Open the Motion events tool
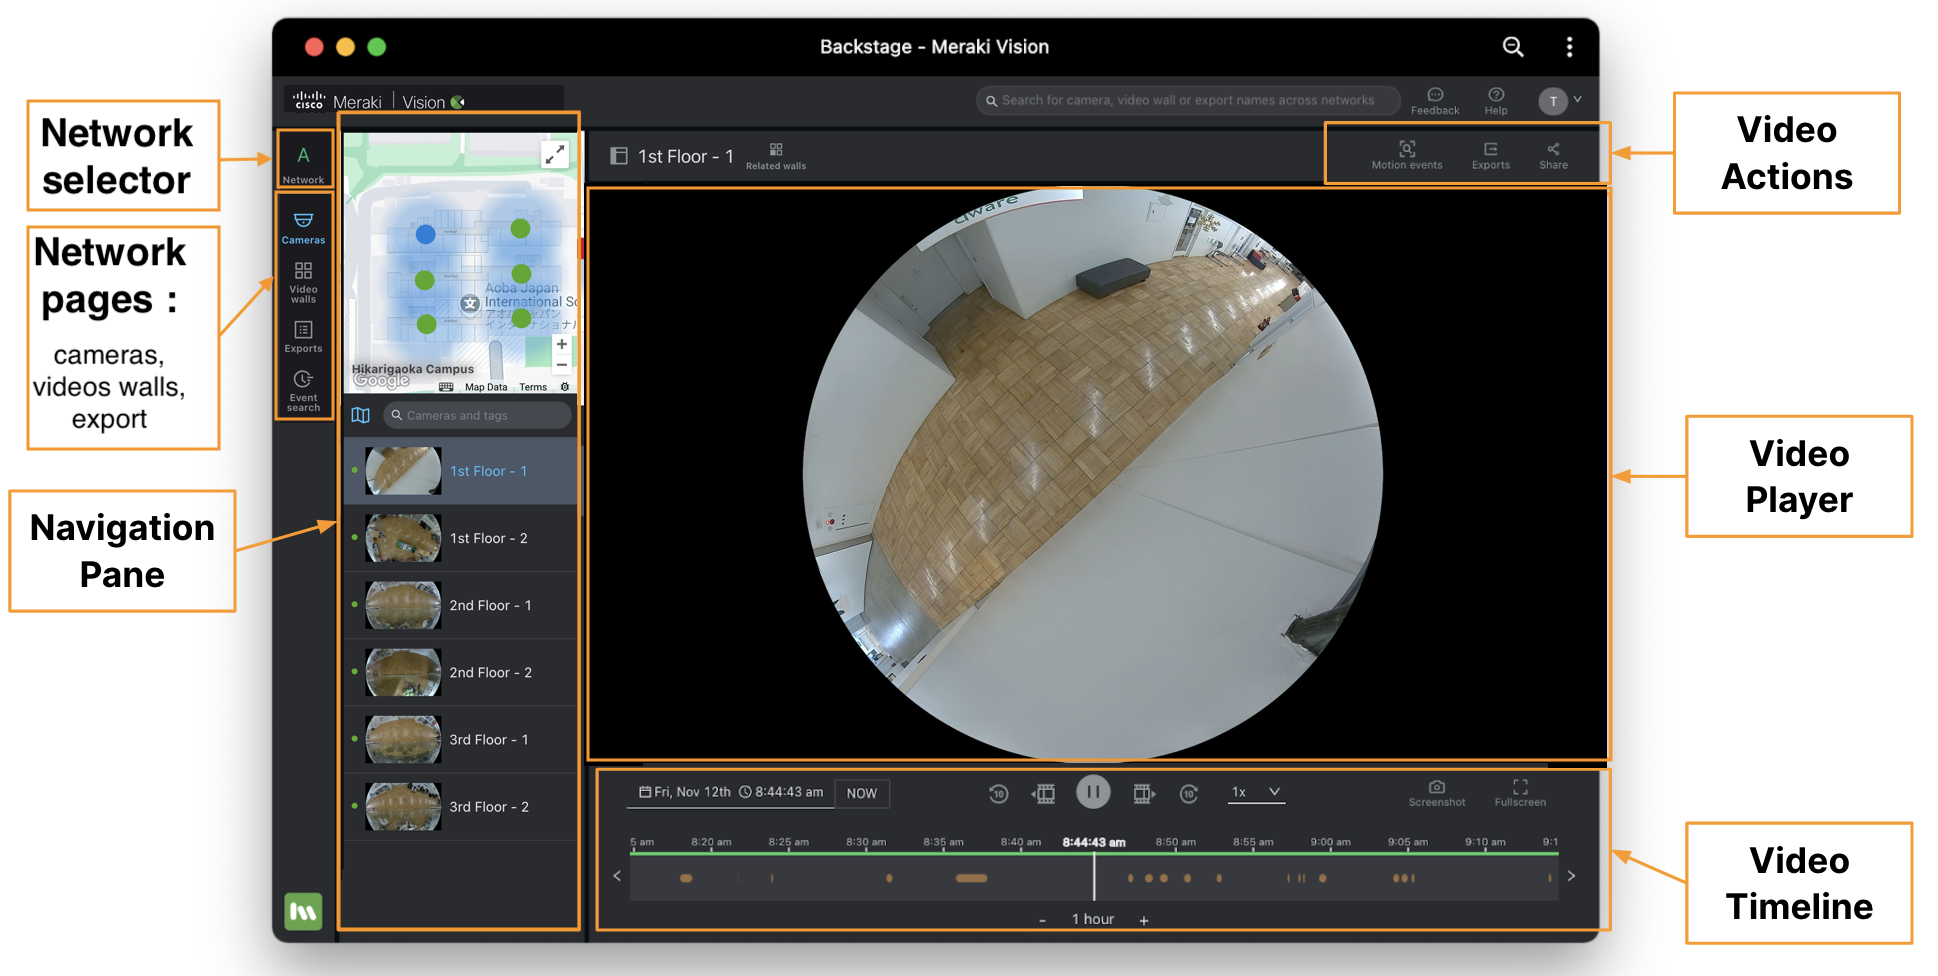This screenshot has height=976, width=1938. click(1406, 155)
